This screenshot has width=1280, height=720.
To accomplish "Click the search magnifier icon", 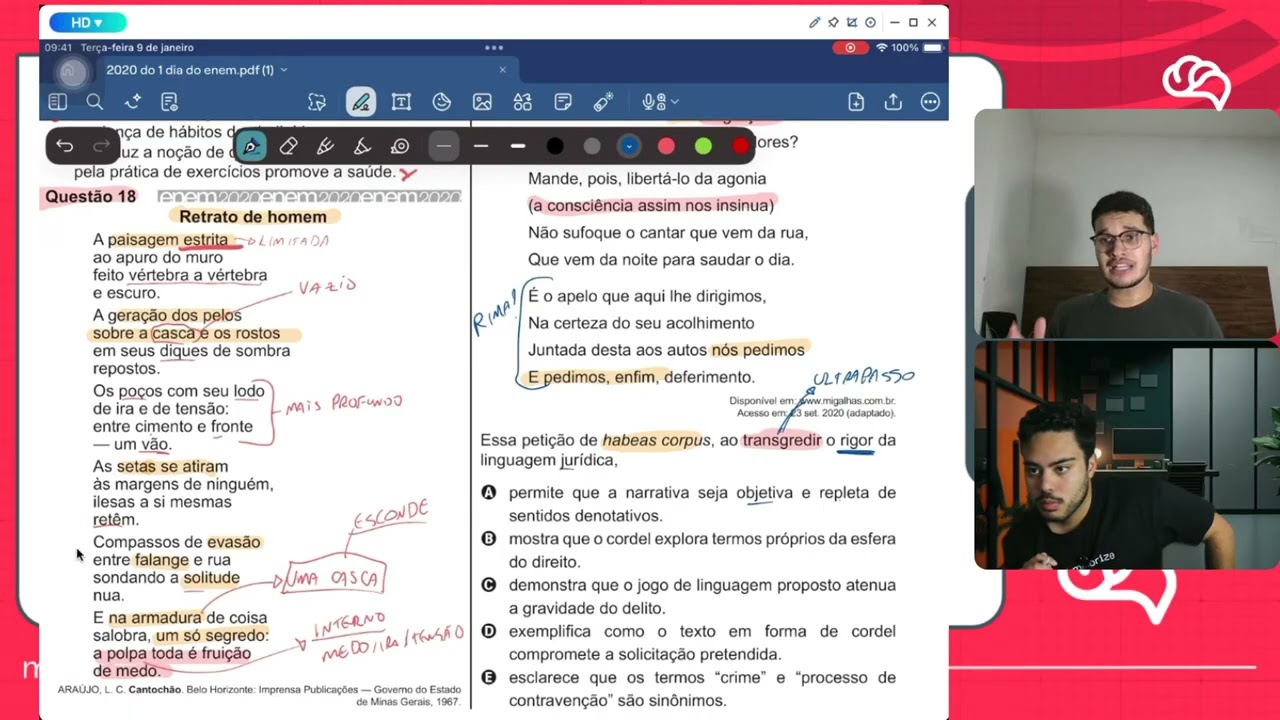I will (95, 102).
